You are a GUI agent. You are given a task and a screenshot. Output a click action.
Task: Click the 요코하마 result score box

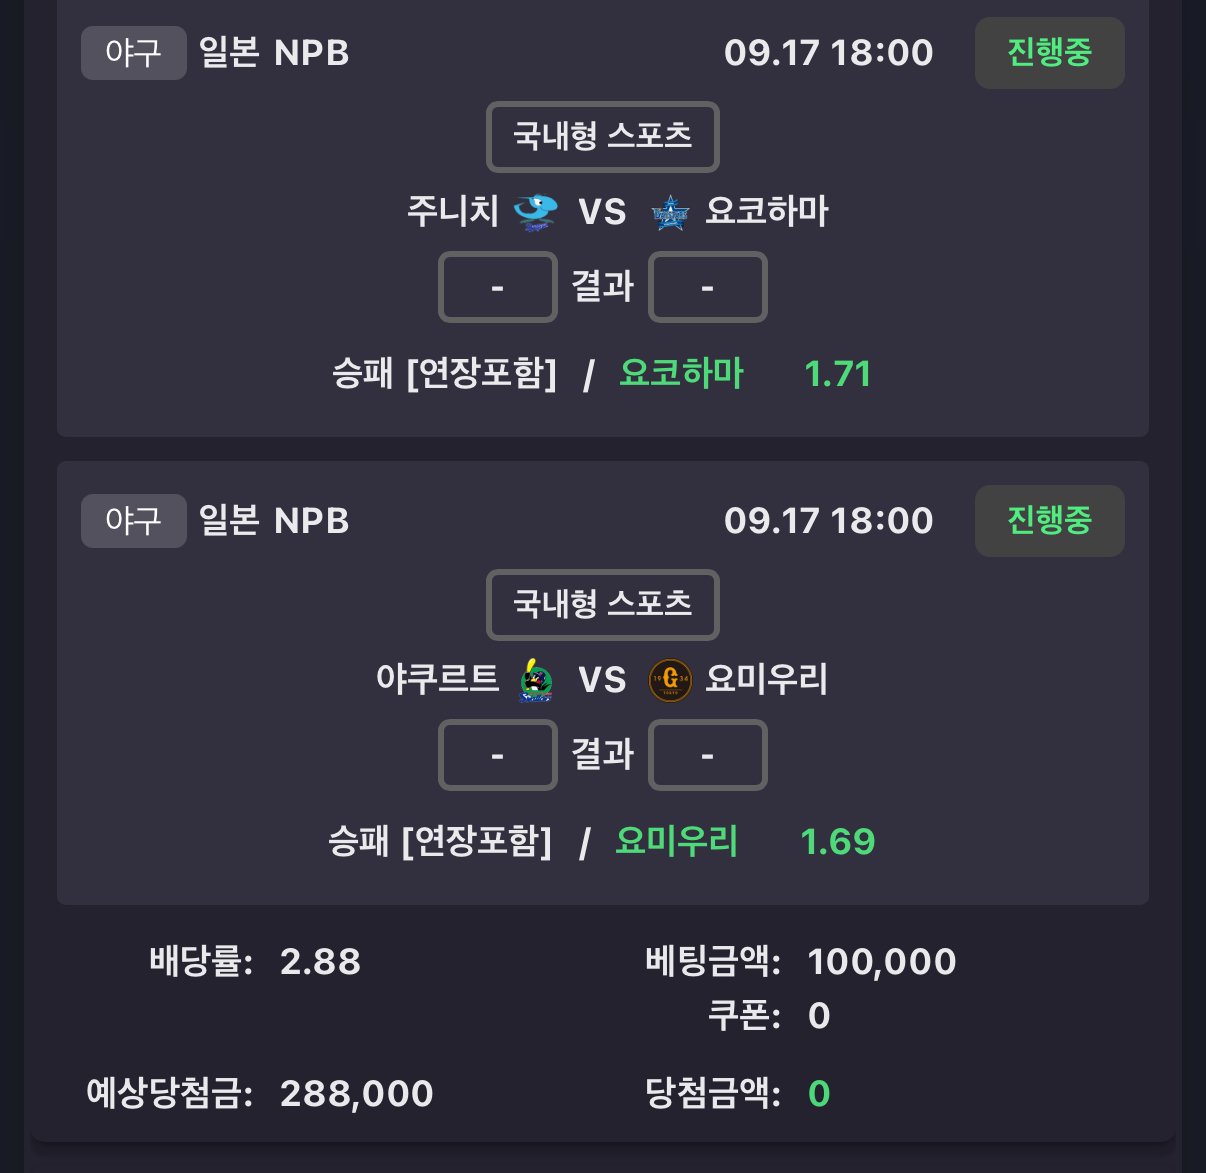coord(708,287)
